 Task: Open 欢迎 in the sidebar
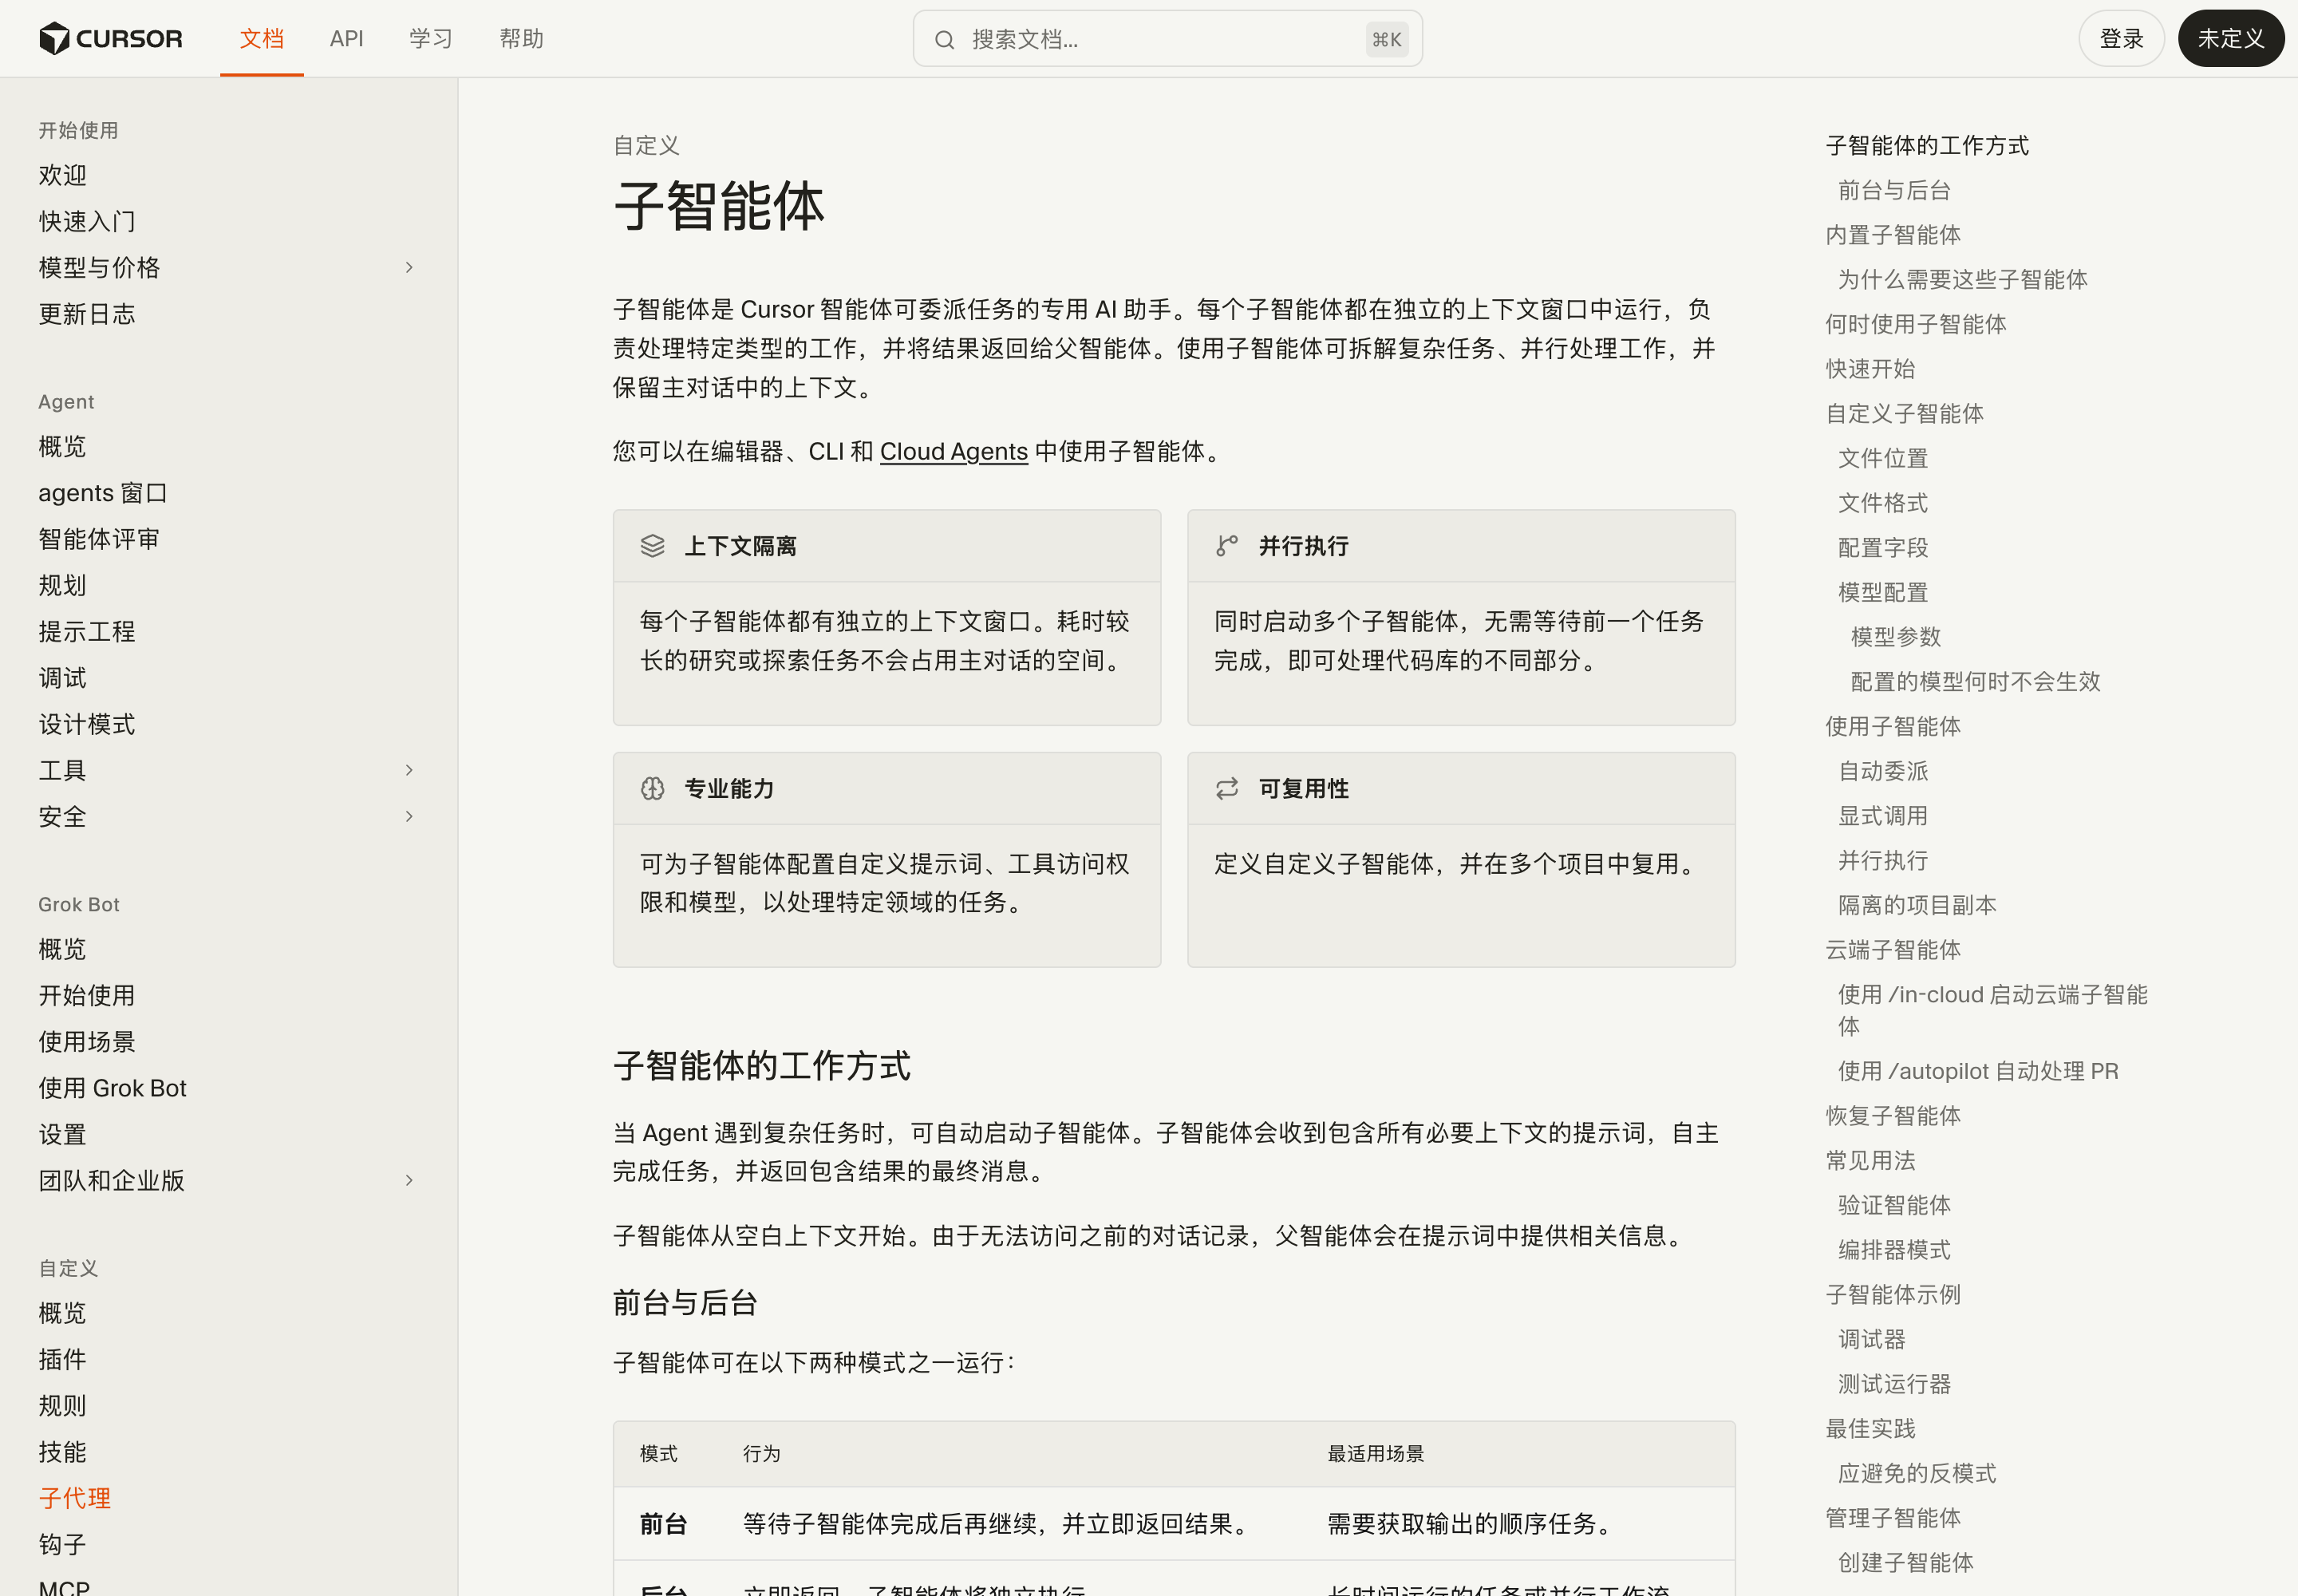[63, 176]
